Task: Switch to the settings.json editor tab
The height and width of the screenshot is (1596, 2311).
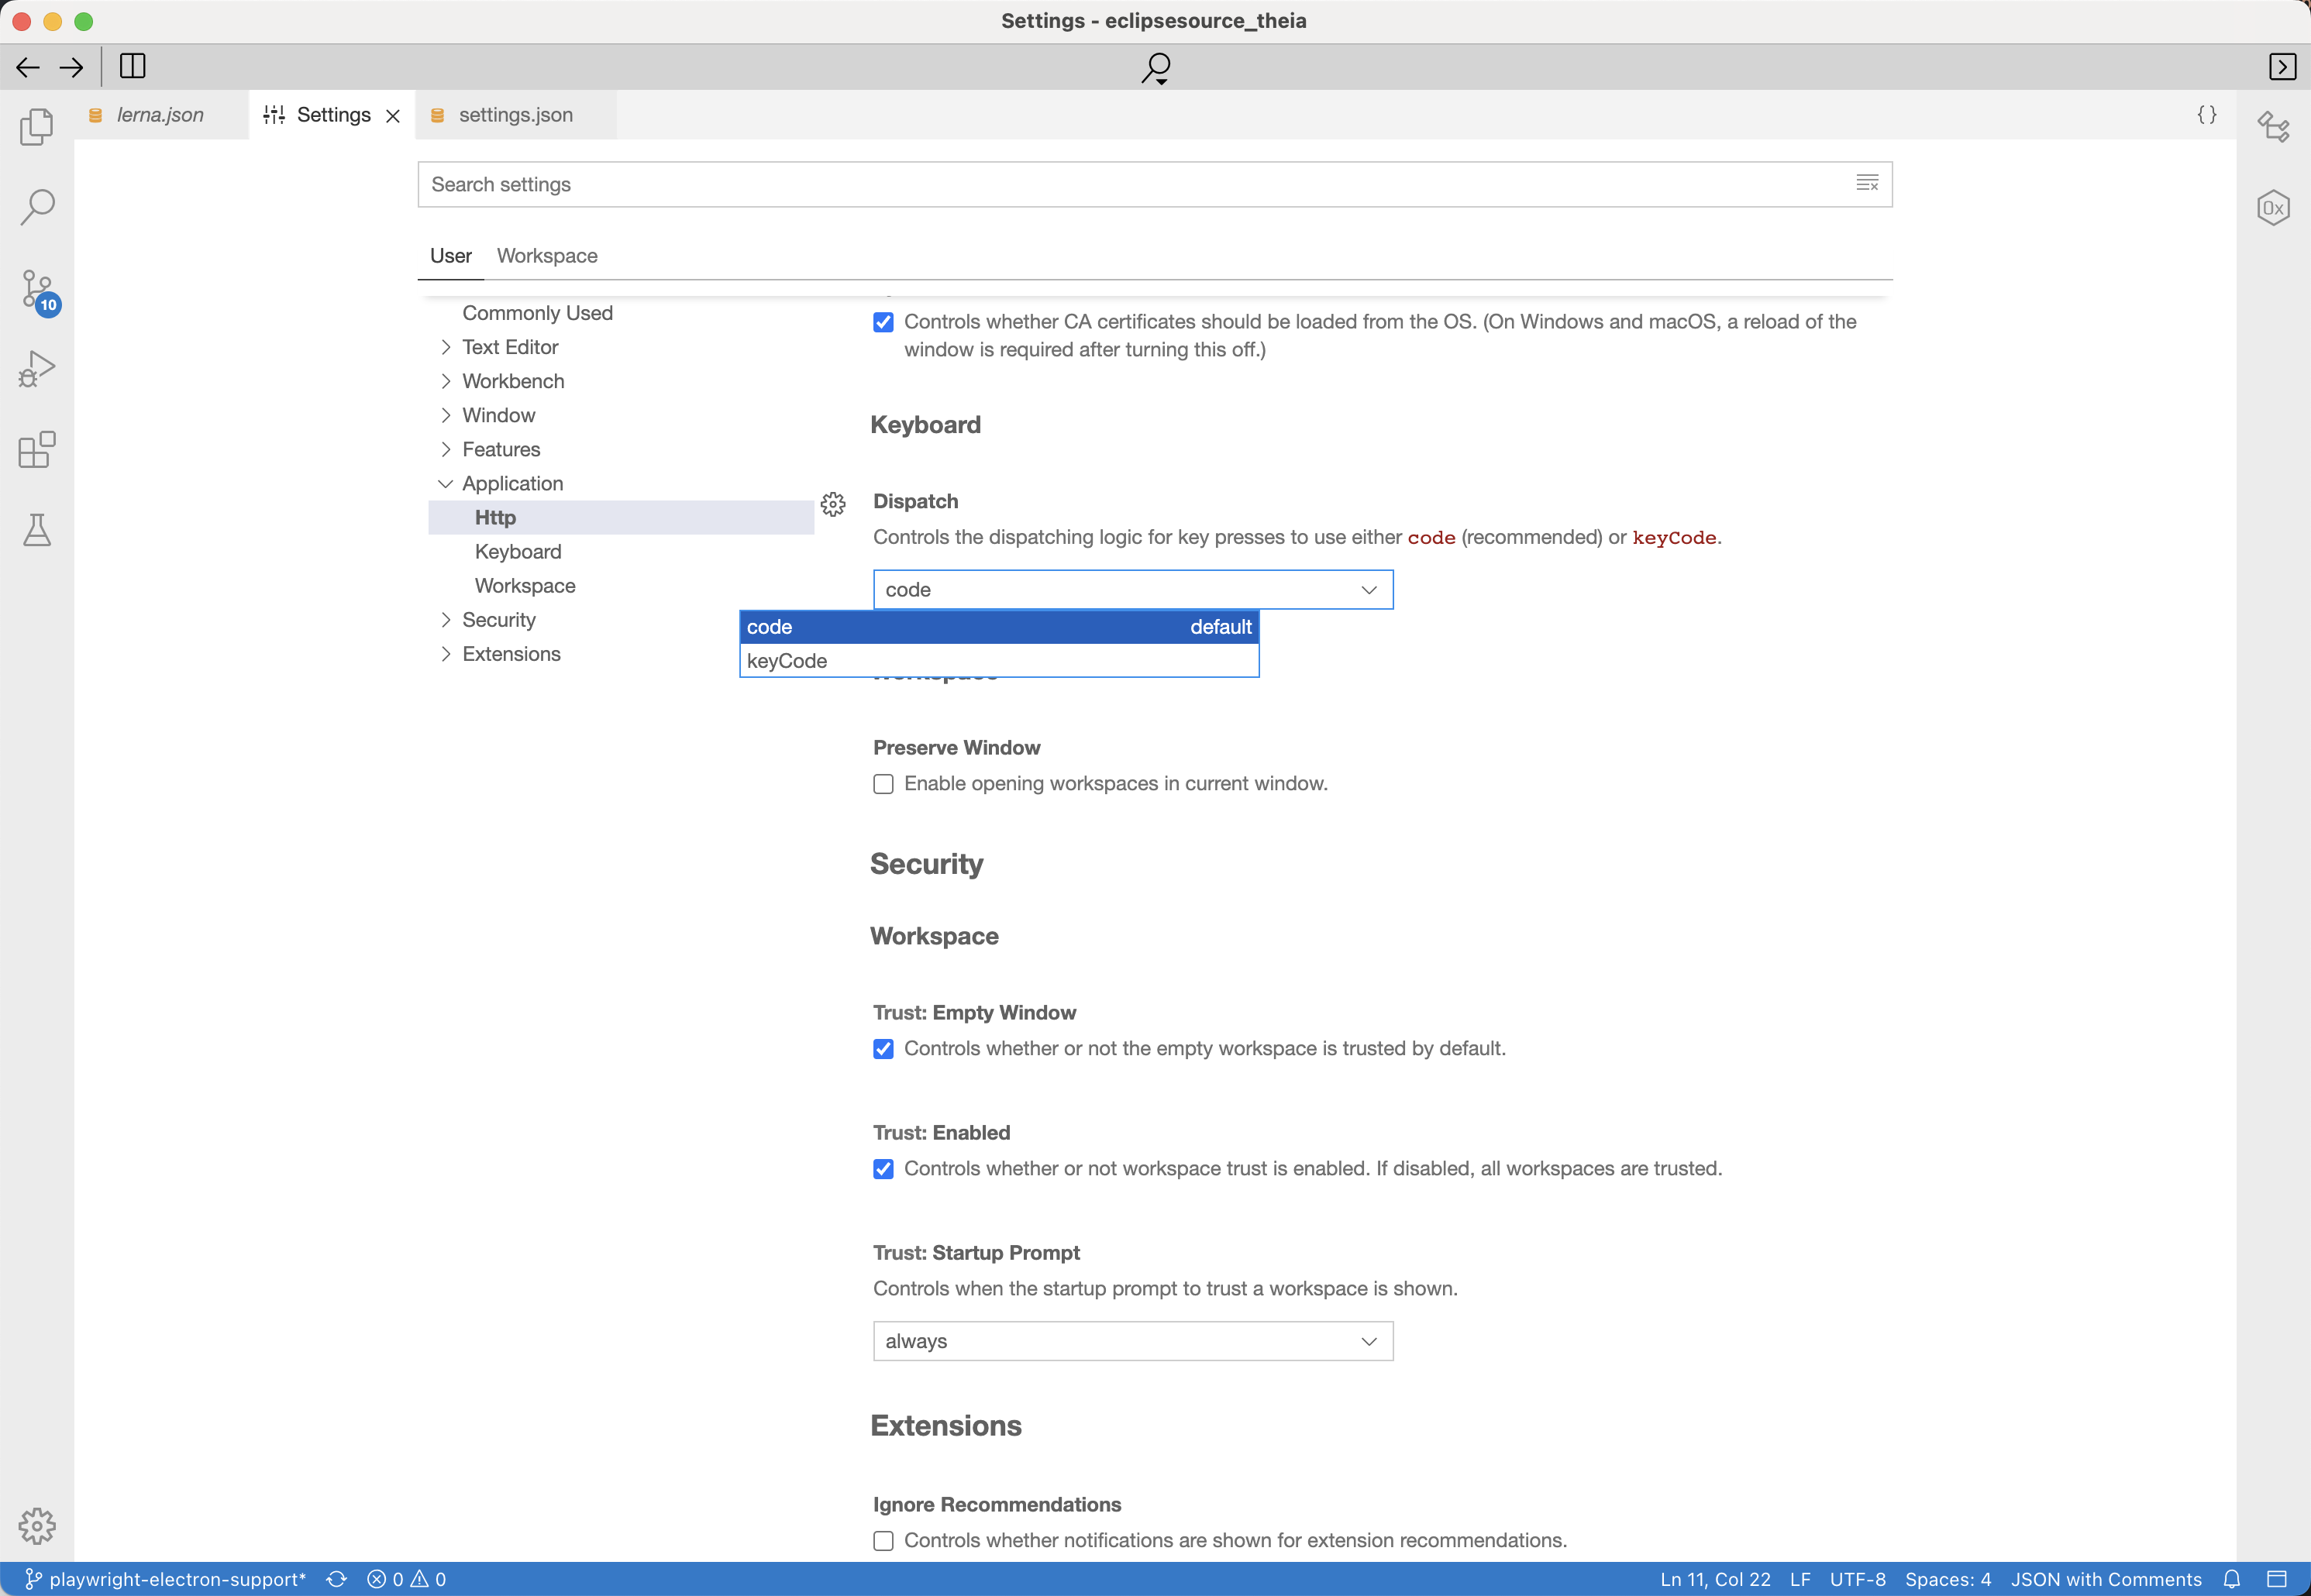Action: 515,115
